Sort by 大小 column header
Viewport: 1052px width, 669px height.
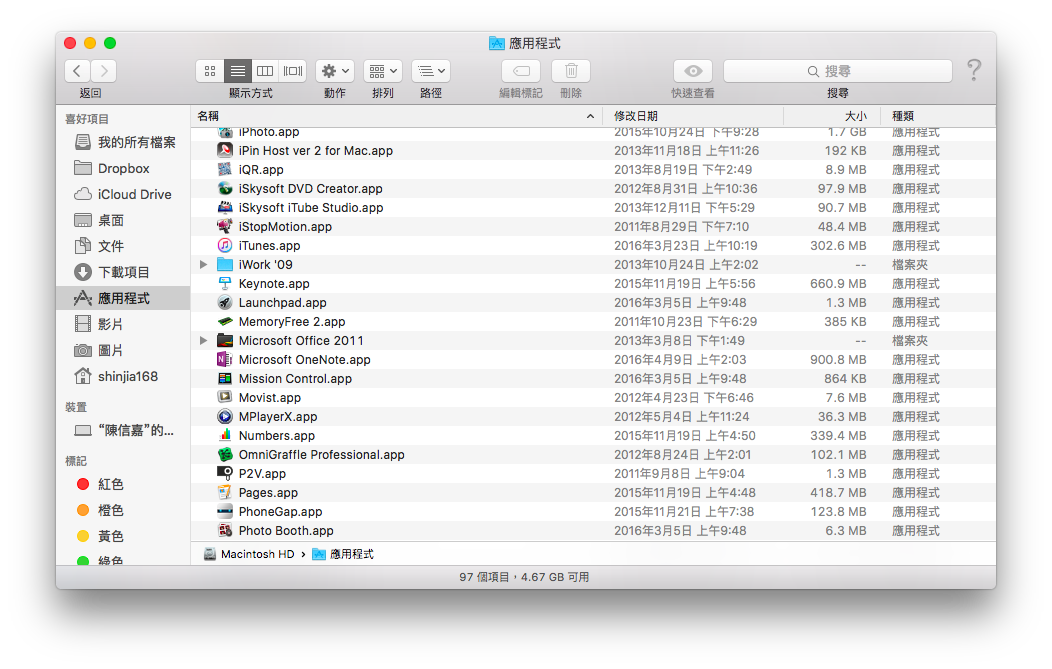(x=832, y=116)
